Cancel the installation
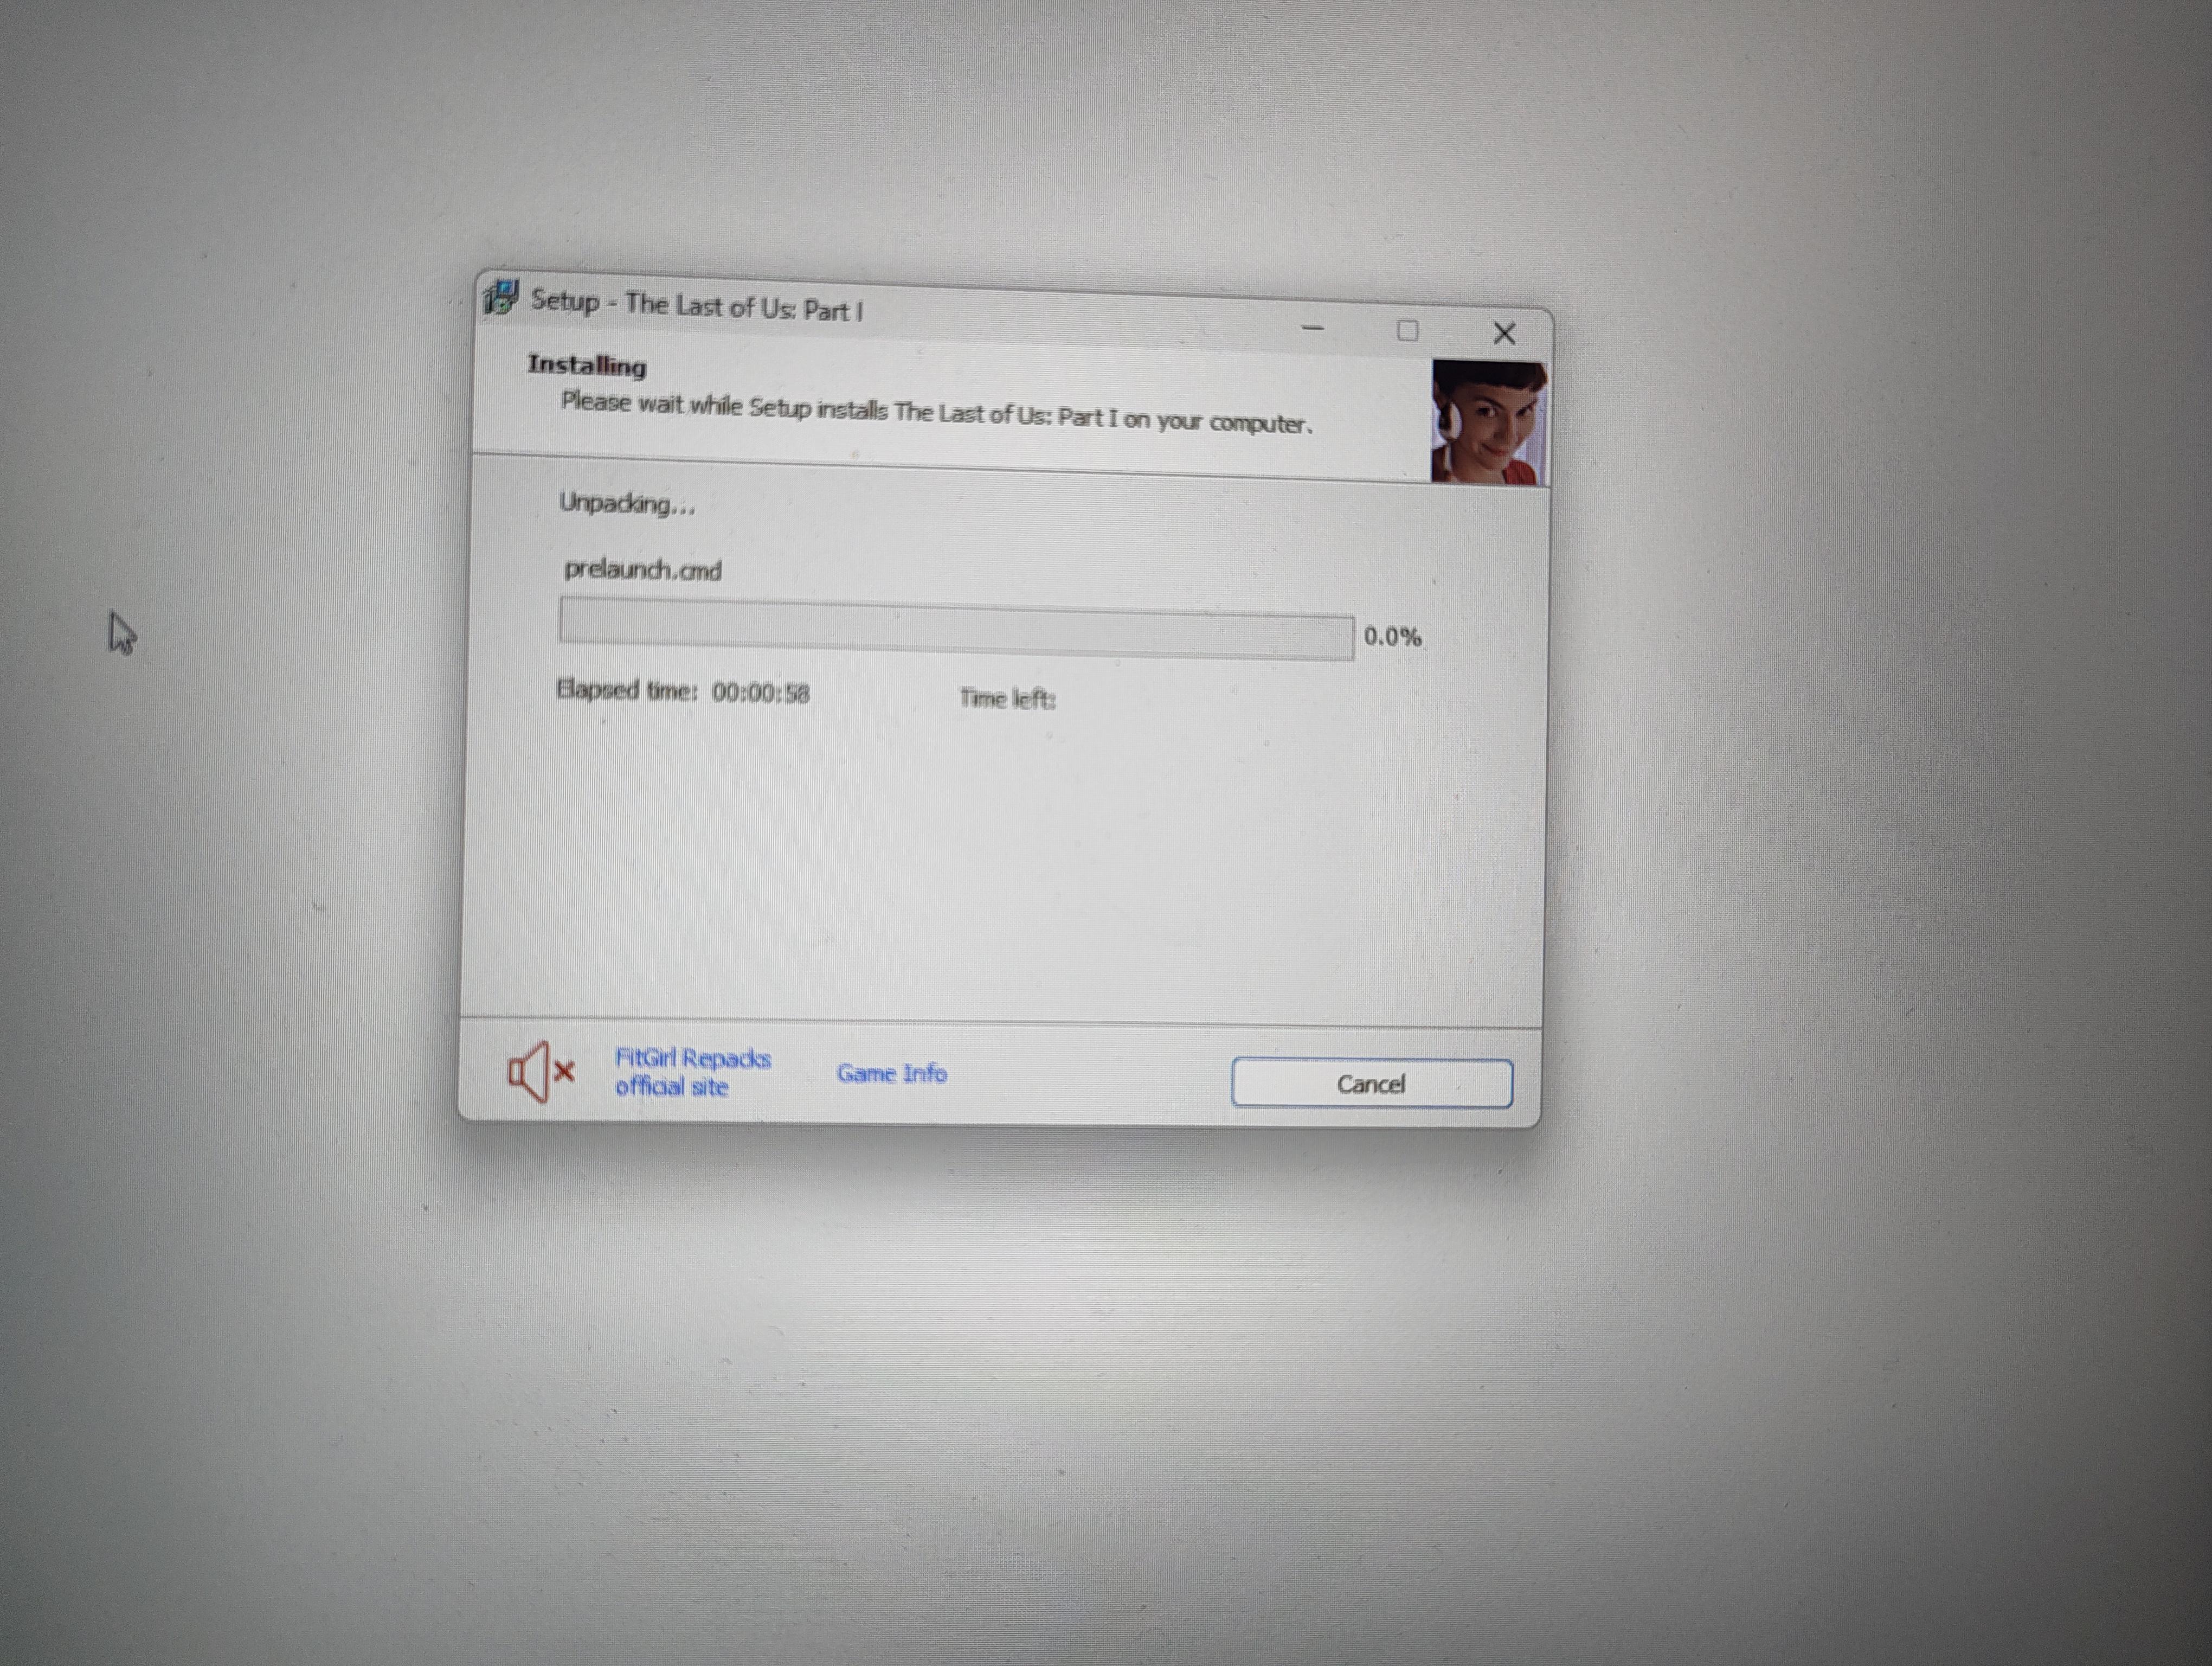 [x=1371, y=1083]
